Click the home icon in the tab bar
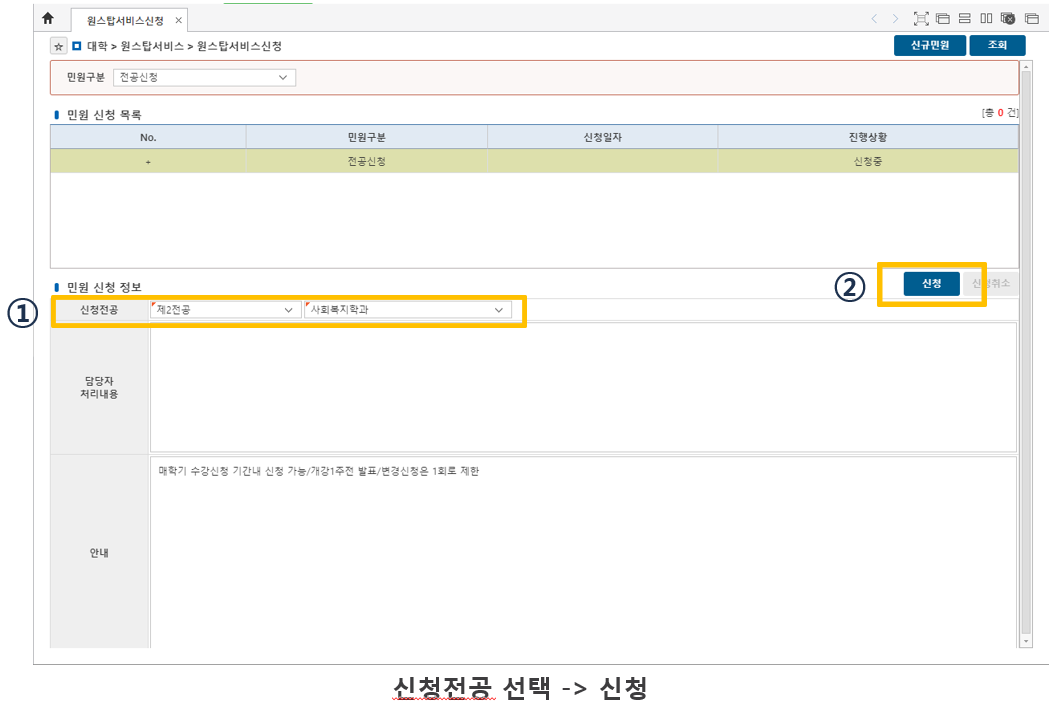 click(48, 19)
